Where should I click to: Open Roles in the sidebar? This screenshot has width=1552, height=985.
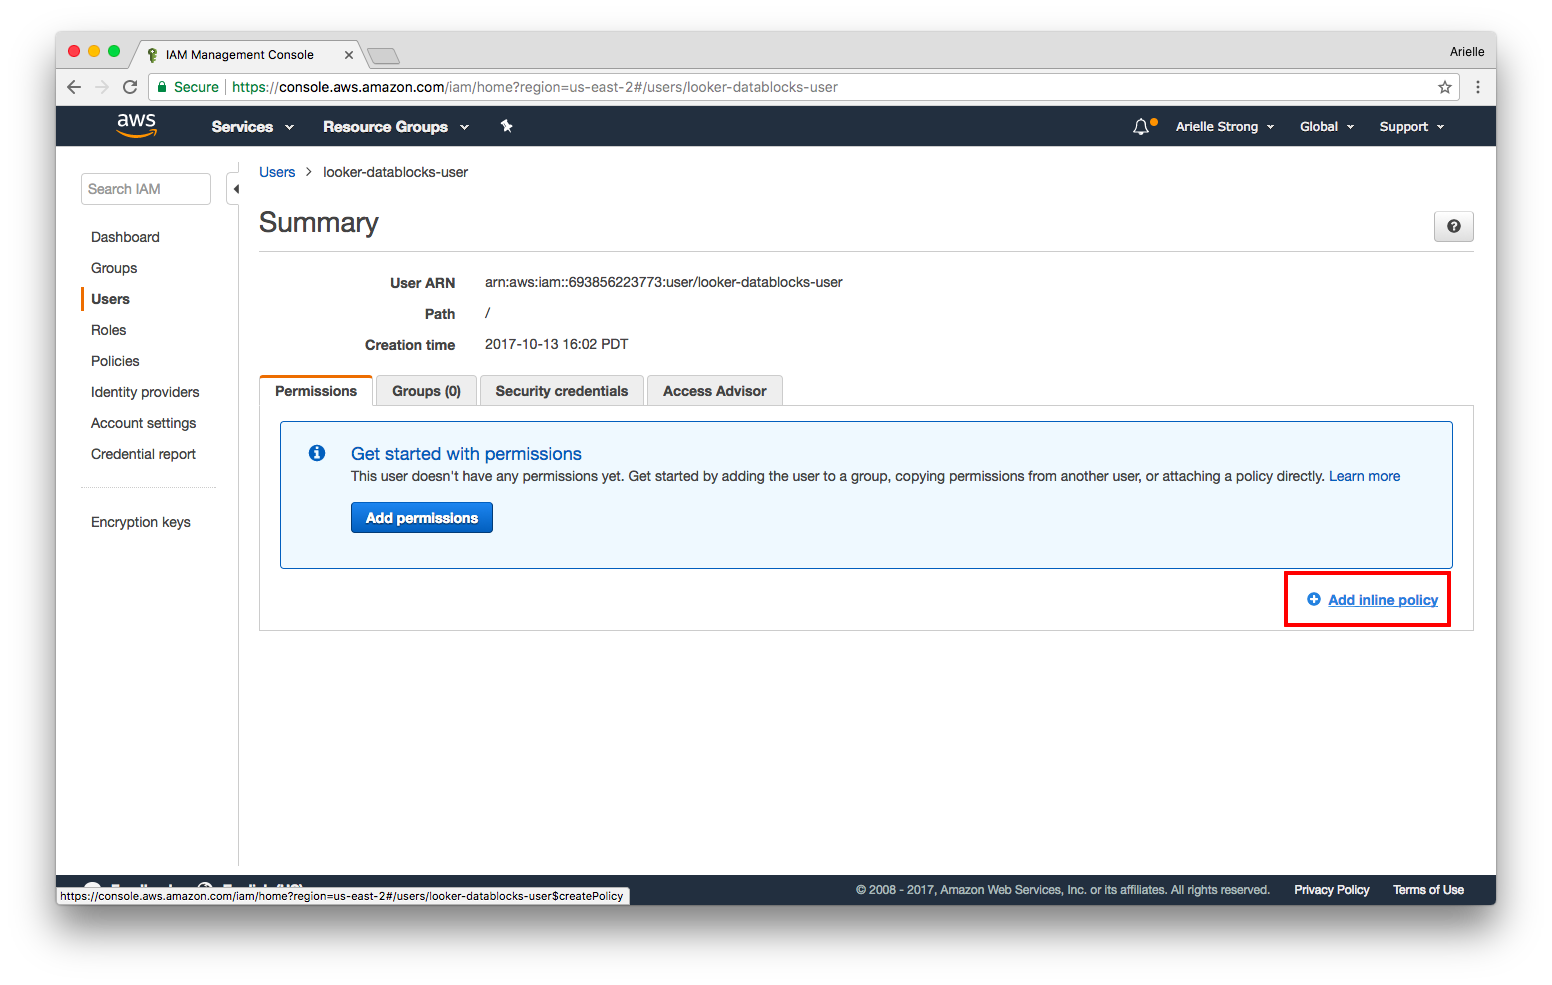click(x=108, y=330)
